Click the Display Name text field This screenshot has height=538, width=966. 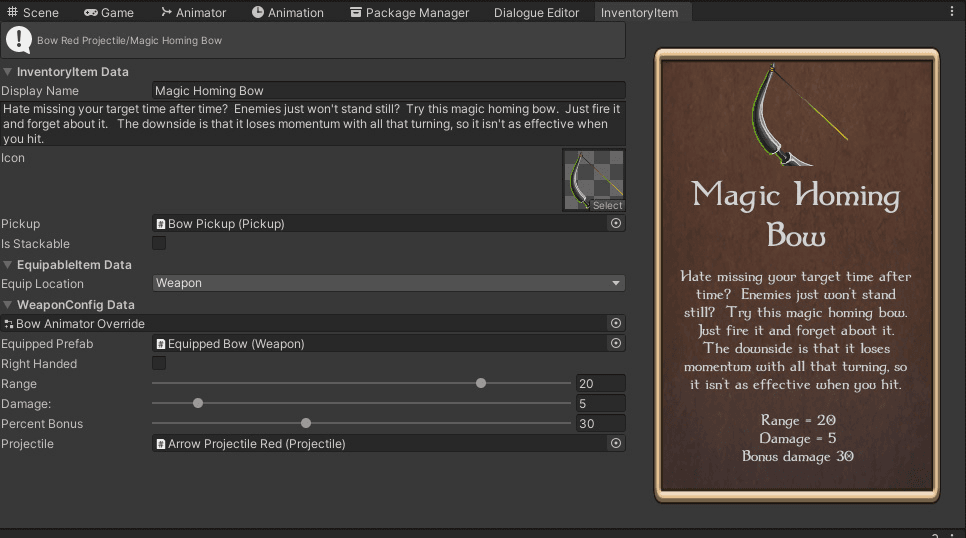(x=389, y=91)
